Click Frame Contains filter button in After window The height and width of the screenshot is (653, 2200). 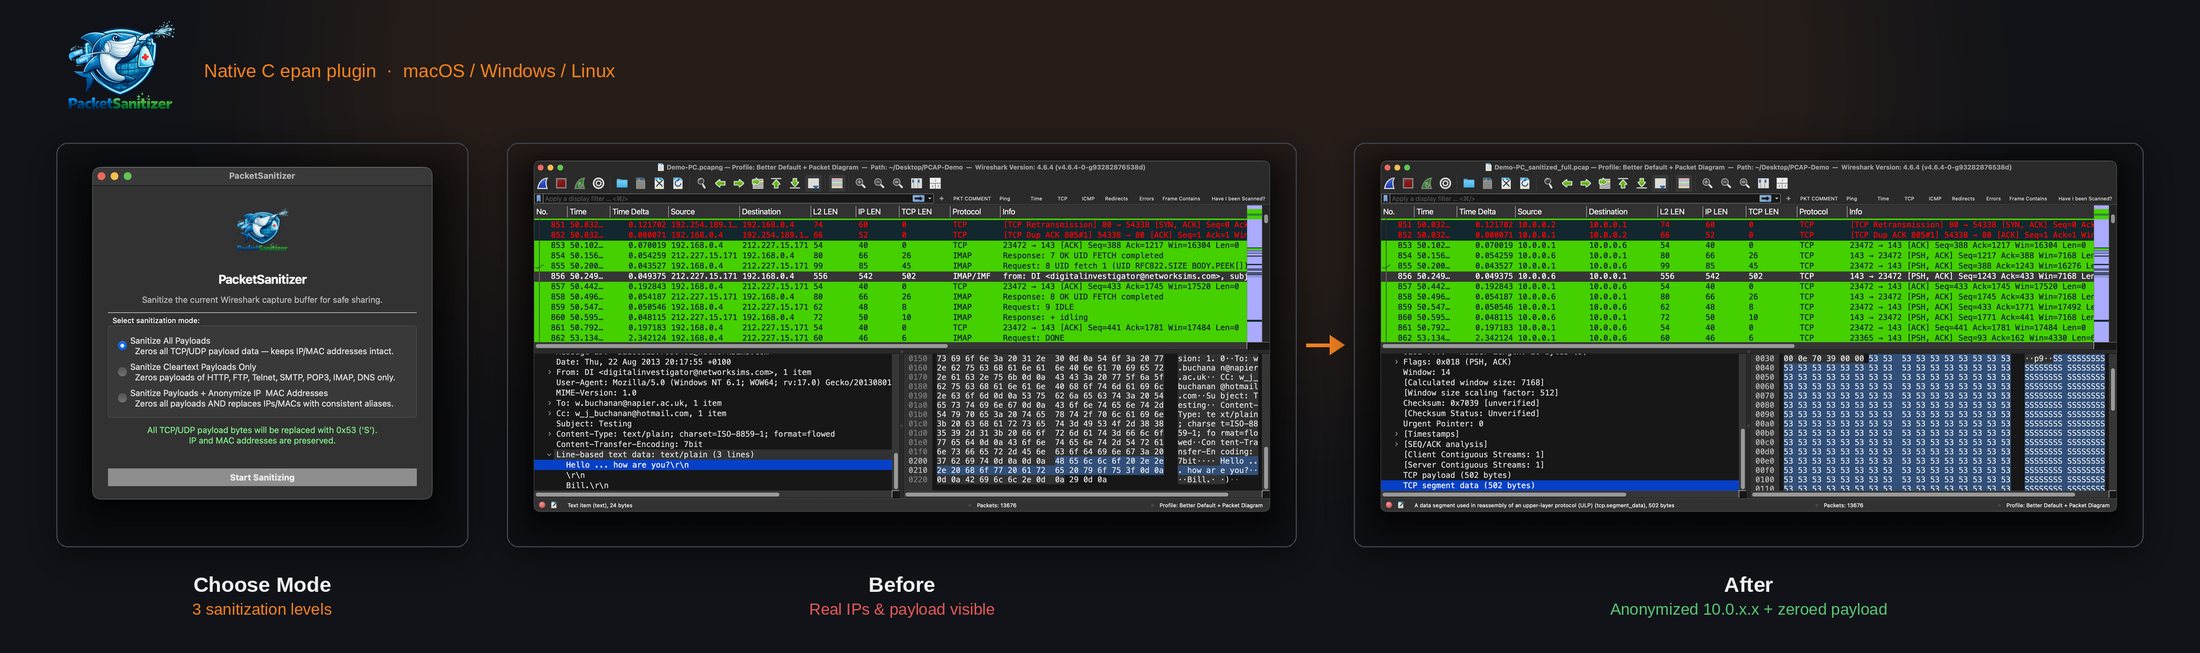[2028, 199]
